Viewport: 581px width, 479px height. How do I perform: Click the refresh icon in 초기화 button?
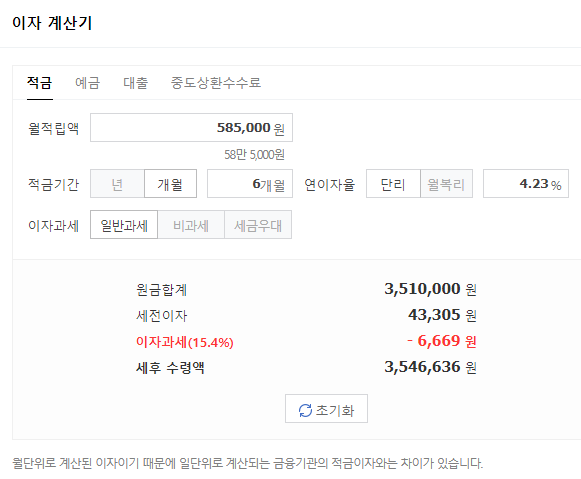(305, 410)
